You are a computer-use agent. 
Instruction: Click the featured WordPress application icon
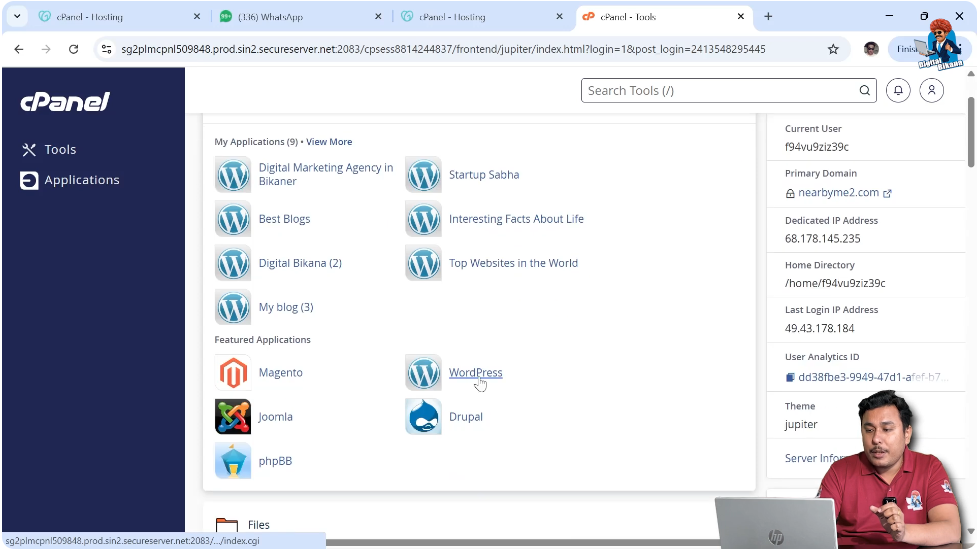click(x=423, y=373)
